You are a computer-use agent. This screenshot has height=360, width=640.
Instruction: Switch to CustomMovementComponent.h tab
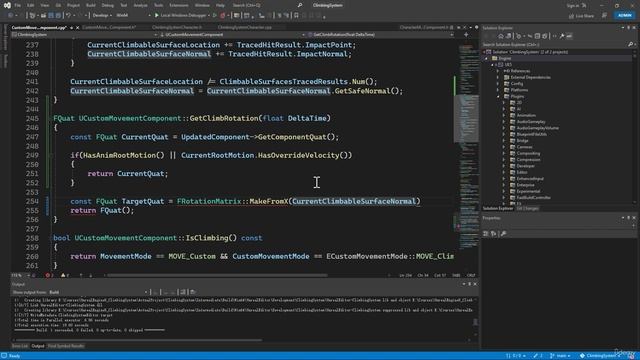coord(109,27)
